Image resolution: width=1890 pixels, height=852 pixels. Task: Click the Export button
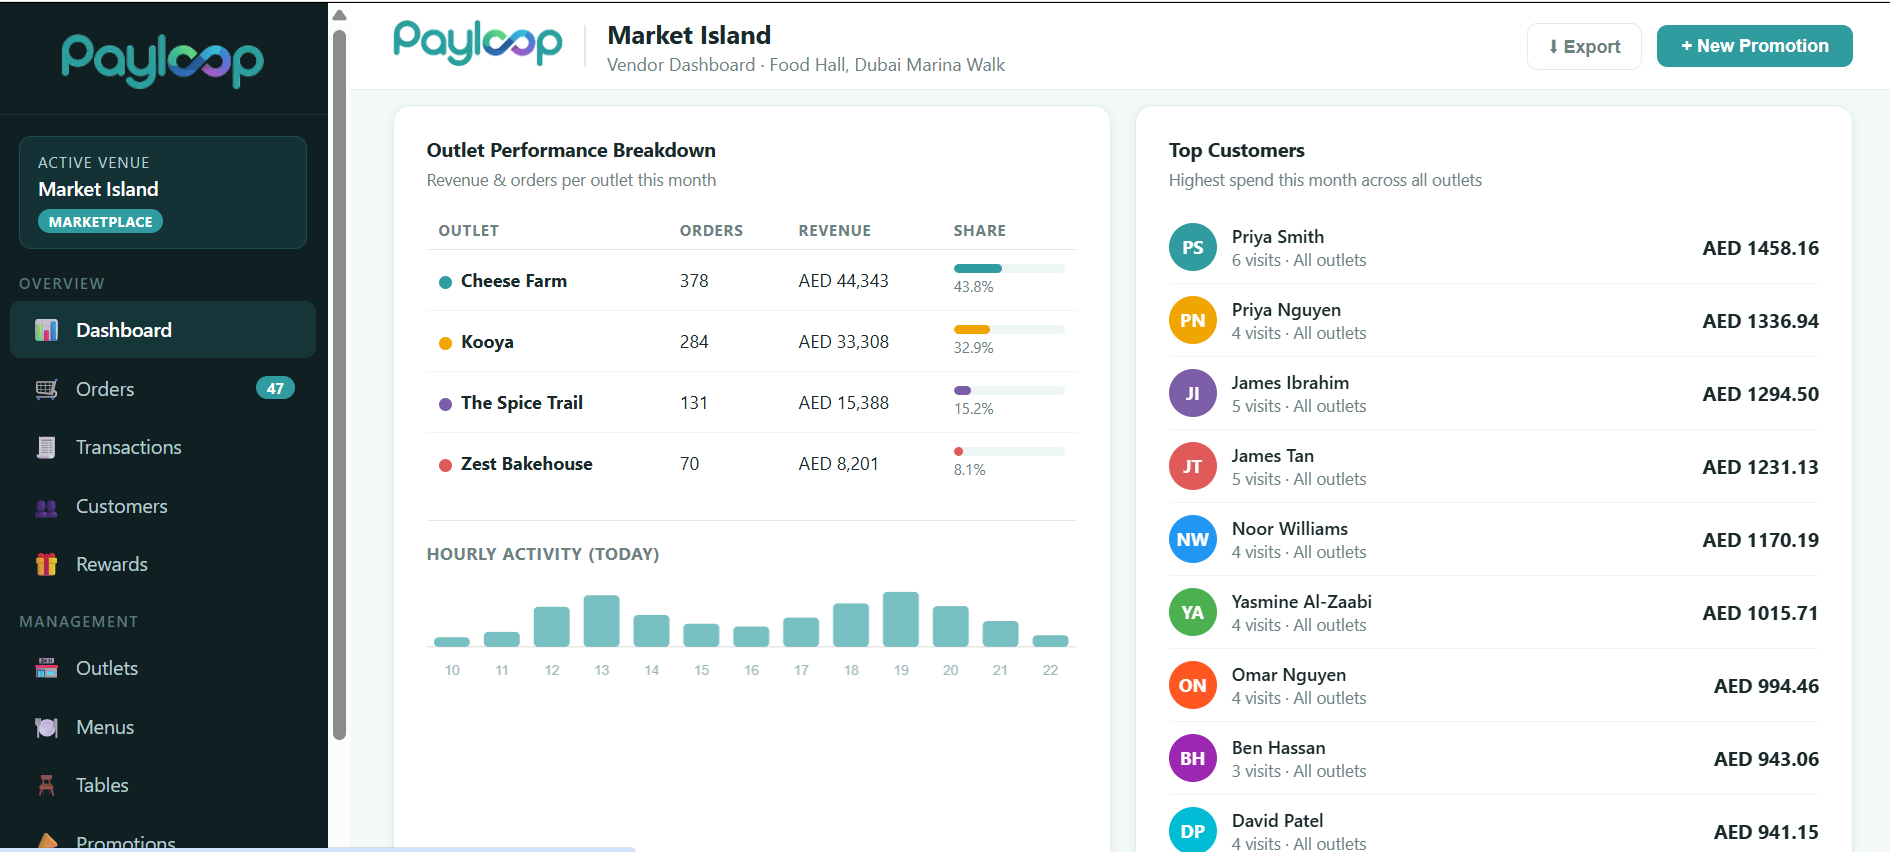(x=1584, y=46)
